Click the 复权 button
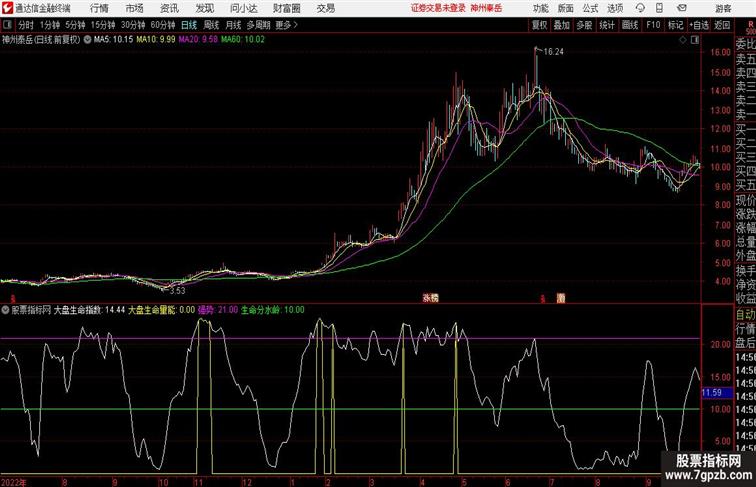 [x=539, y=25]
